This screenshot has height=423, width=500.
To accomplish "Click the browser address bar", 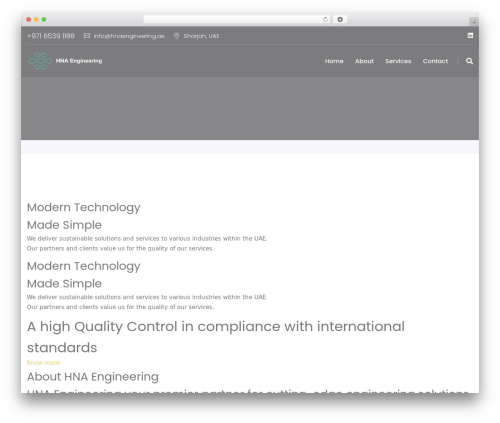I will tap(237, 19).
